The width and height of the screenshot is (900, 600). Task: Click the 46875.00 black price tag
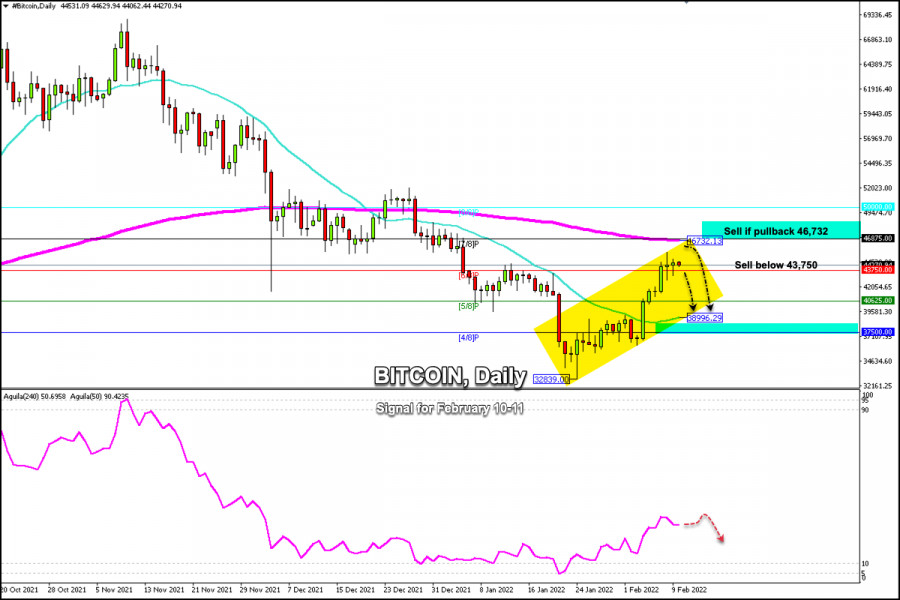coord(878,238)
